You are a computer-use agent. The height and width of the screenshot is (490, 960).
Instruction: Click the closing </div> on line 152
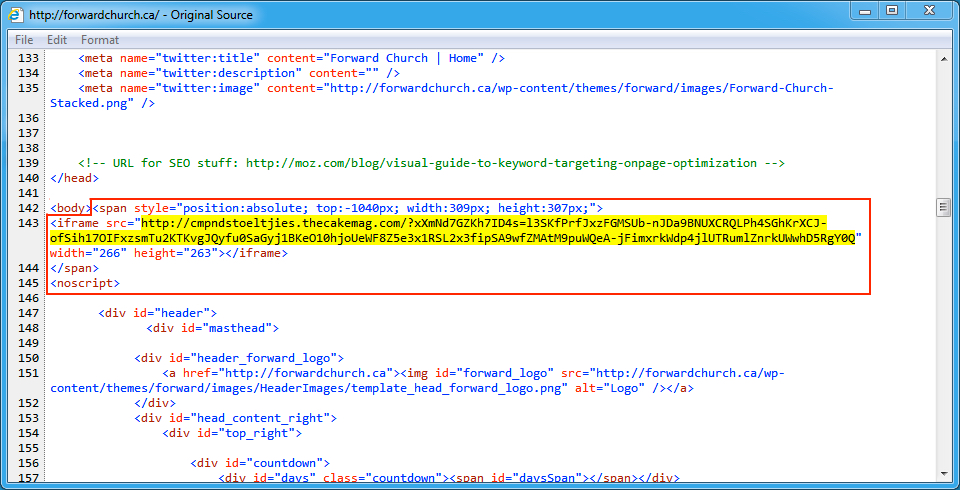[x=155, y=403]
